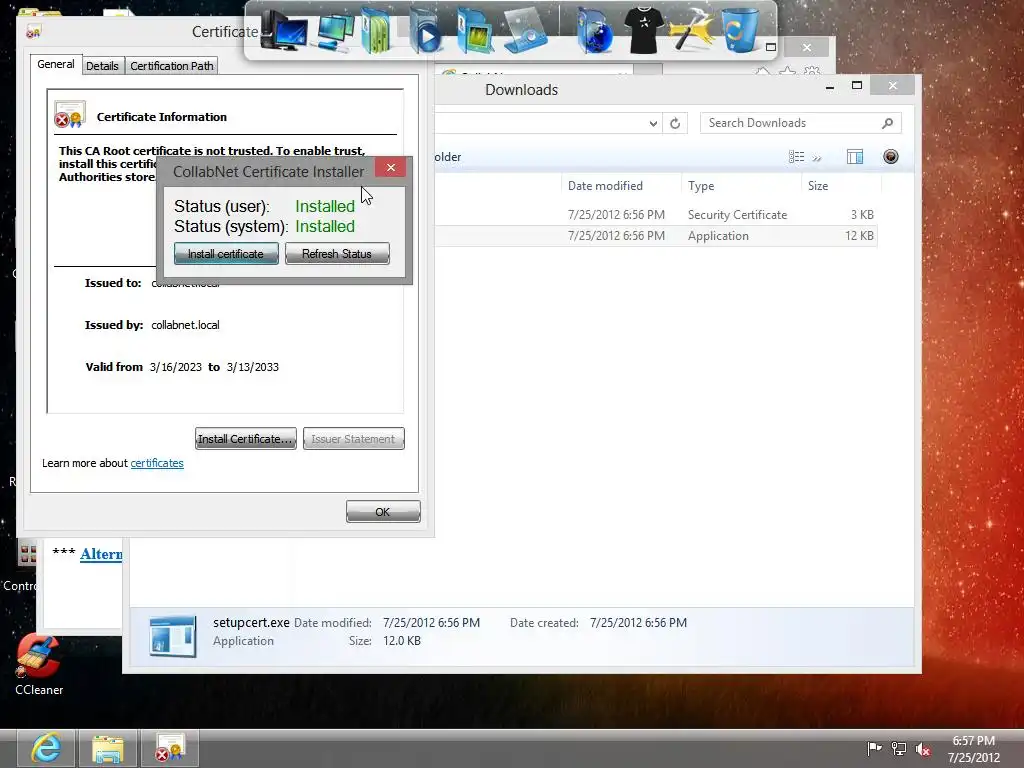Open the pictures folder dock icon
Image resolution: width=1024 pixels, height=768 pixels.
(474, 31)
